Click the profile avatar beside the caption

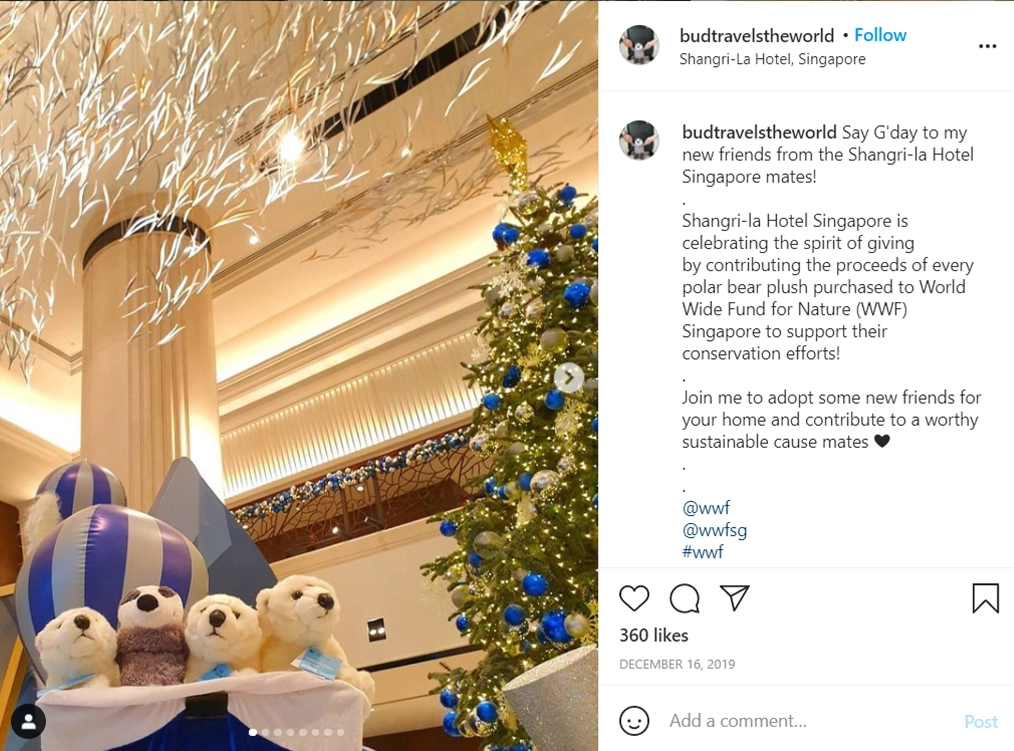click(x=639, y=140)
